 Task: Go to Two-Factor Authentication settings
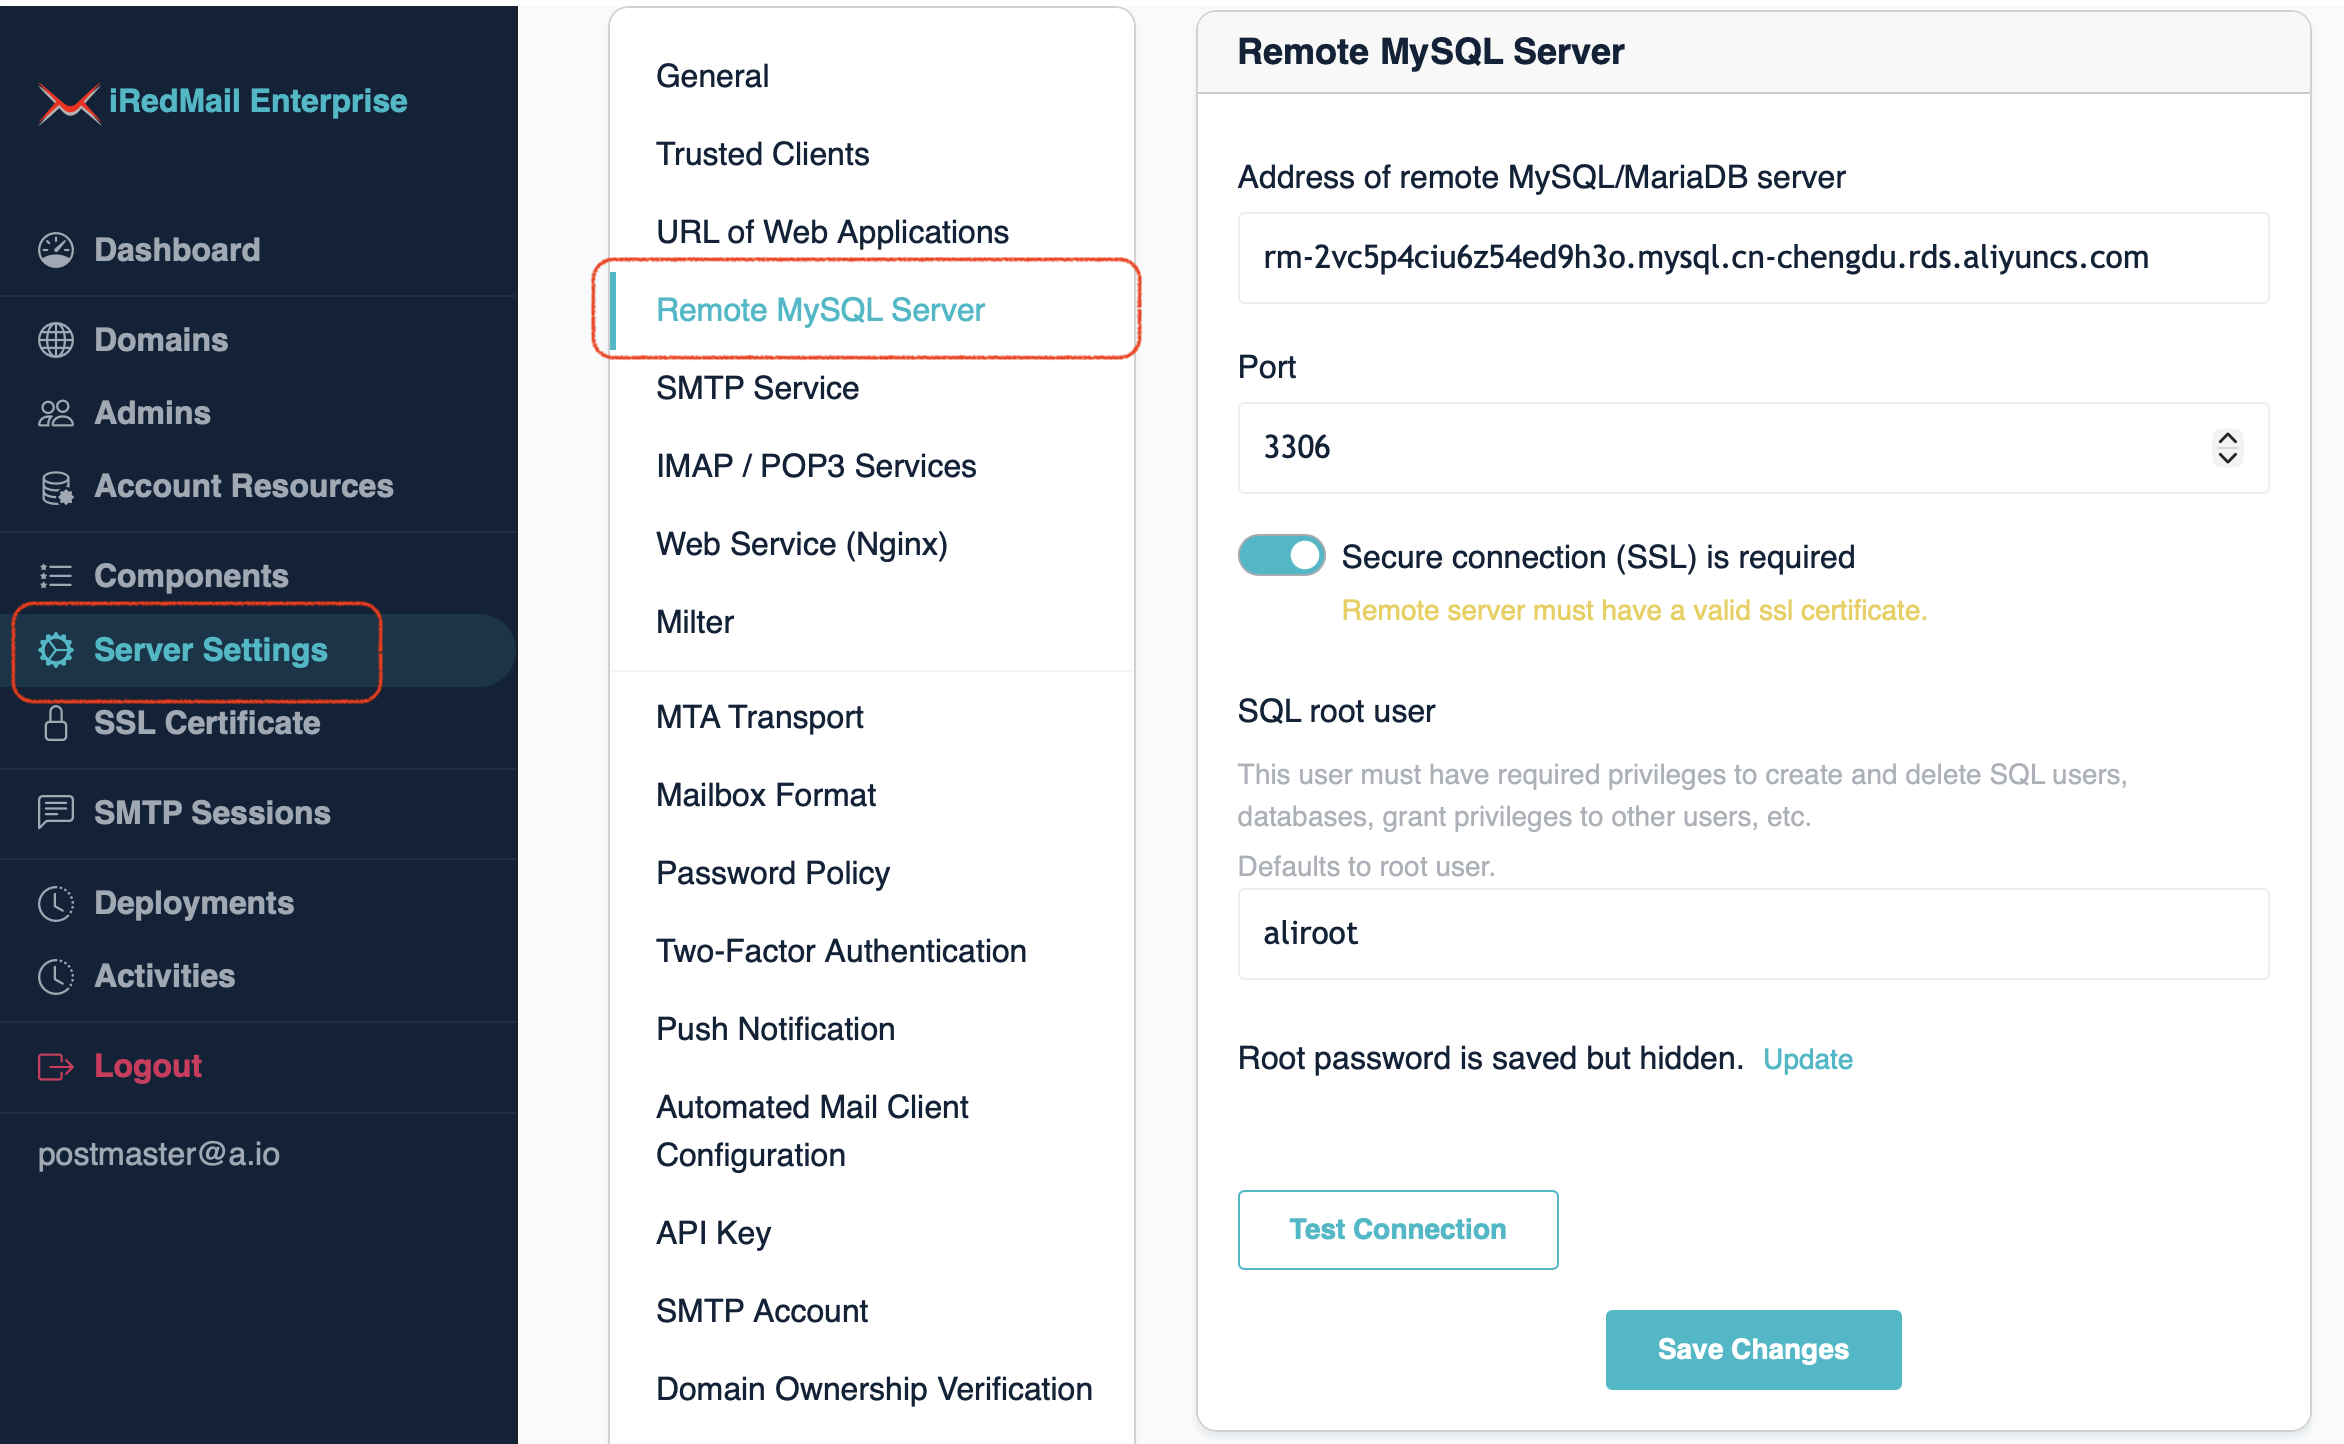tap(840, 951)
